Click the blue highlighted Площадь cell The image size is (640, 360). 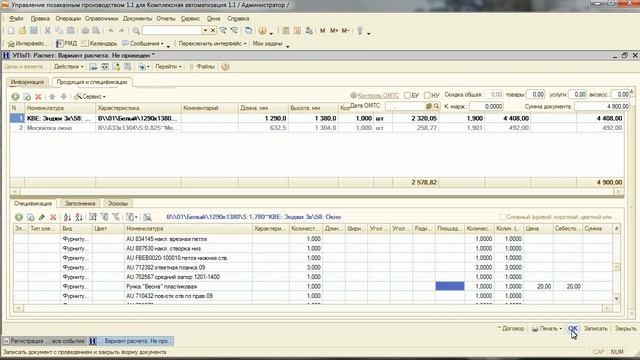coord(450,286)
